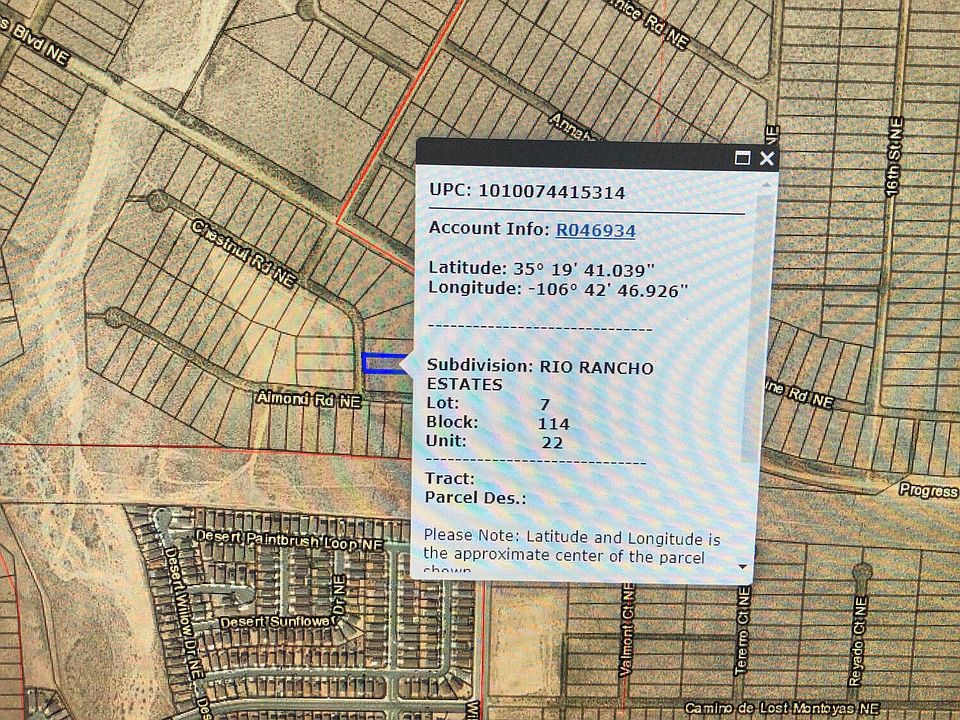Maximize the parcel info popup
This screenshot has width=960, height=720.
click(x=742, y=158)
